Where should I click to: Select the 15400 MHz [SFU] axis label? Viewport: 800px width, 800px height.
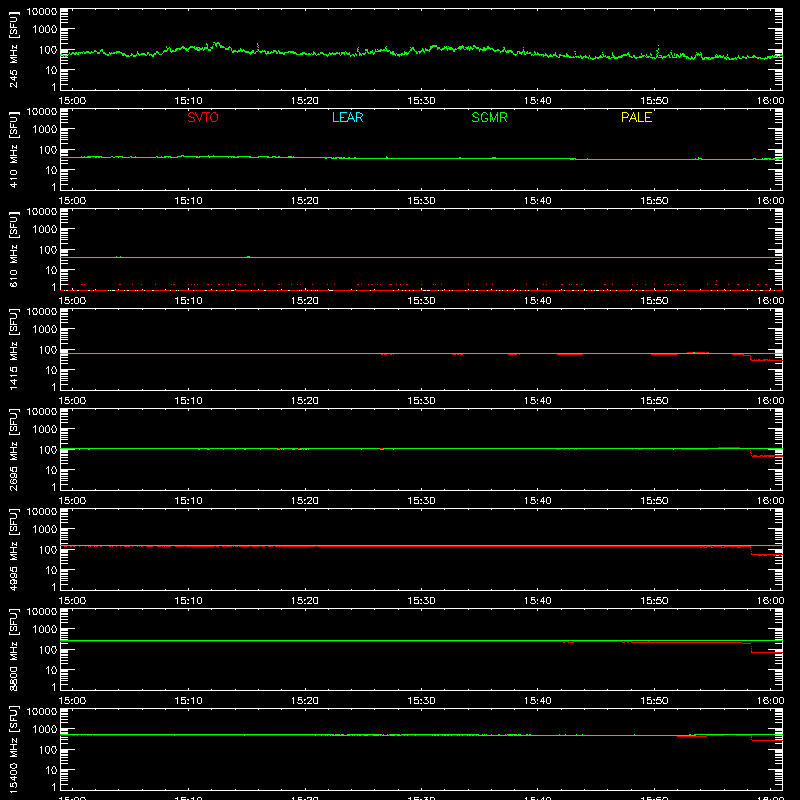(x=13, y=749)
